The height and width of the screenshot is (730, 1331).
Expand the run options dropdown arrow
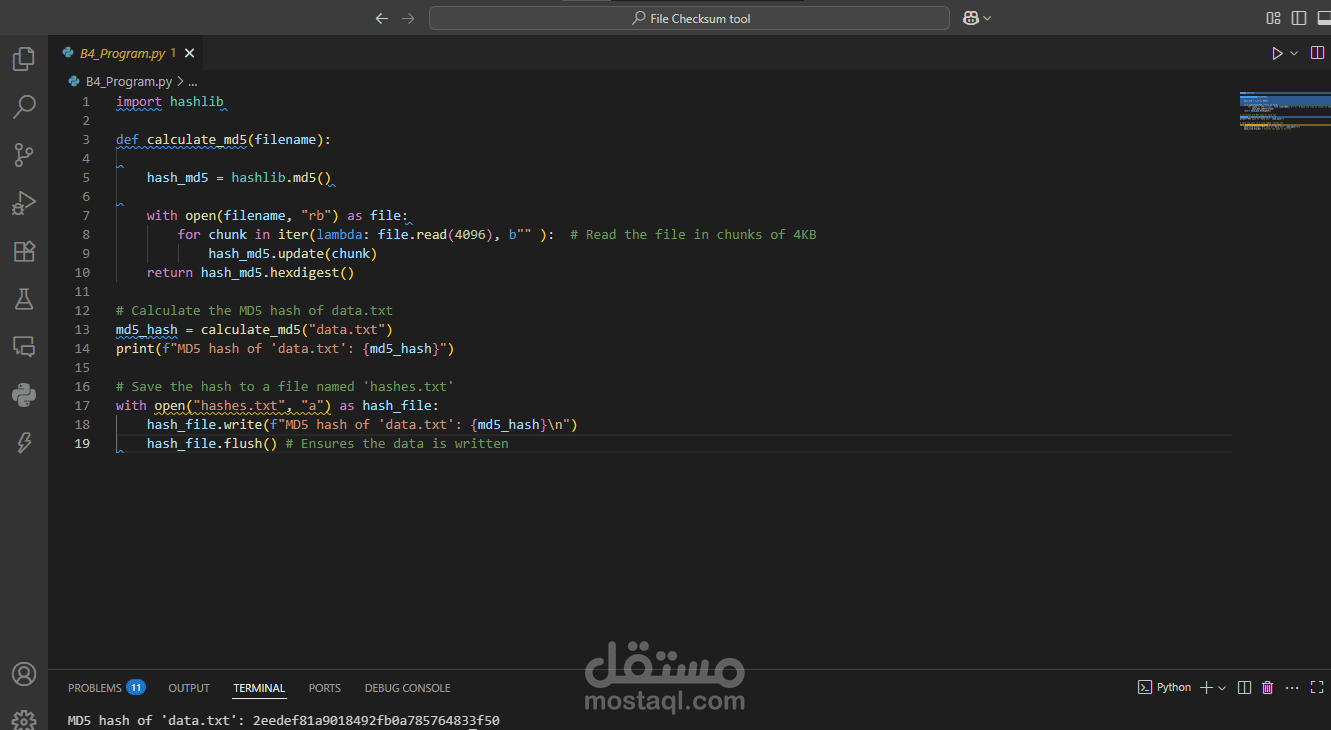1294,53
